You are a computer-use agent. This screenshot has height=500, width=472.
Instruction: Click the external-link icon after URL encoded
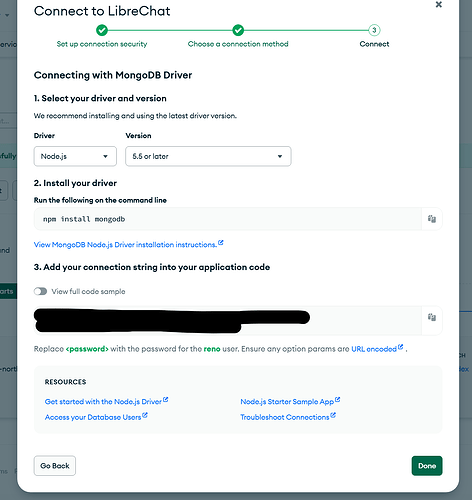tap(401, 347)
